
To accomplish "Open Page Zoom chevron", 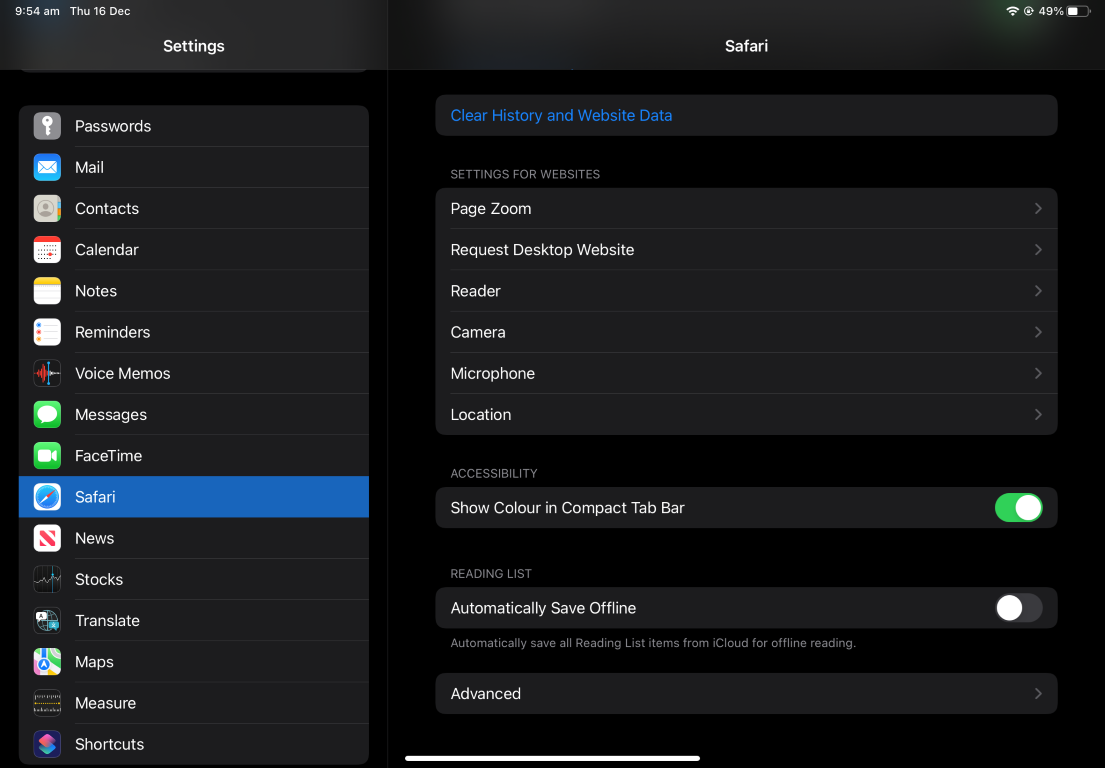I will tap(1038, 209).
